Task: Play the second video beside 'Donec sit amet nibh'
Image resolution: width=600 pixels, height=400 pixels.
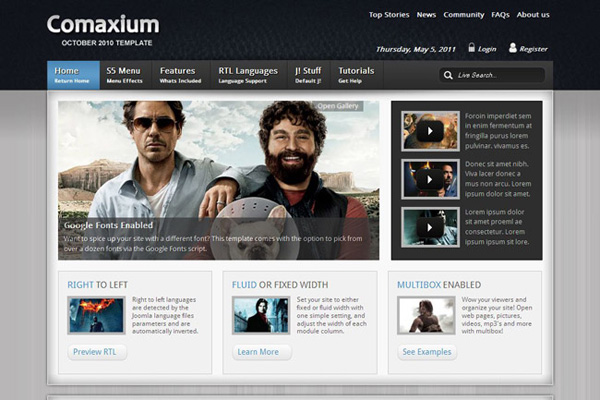Action: coord(430,179)
